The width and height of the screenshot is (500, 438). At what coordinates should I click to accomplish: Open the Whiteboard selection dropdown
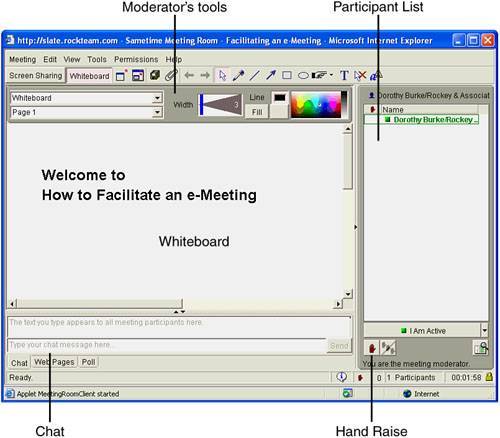(157, 98)
